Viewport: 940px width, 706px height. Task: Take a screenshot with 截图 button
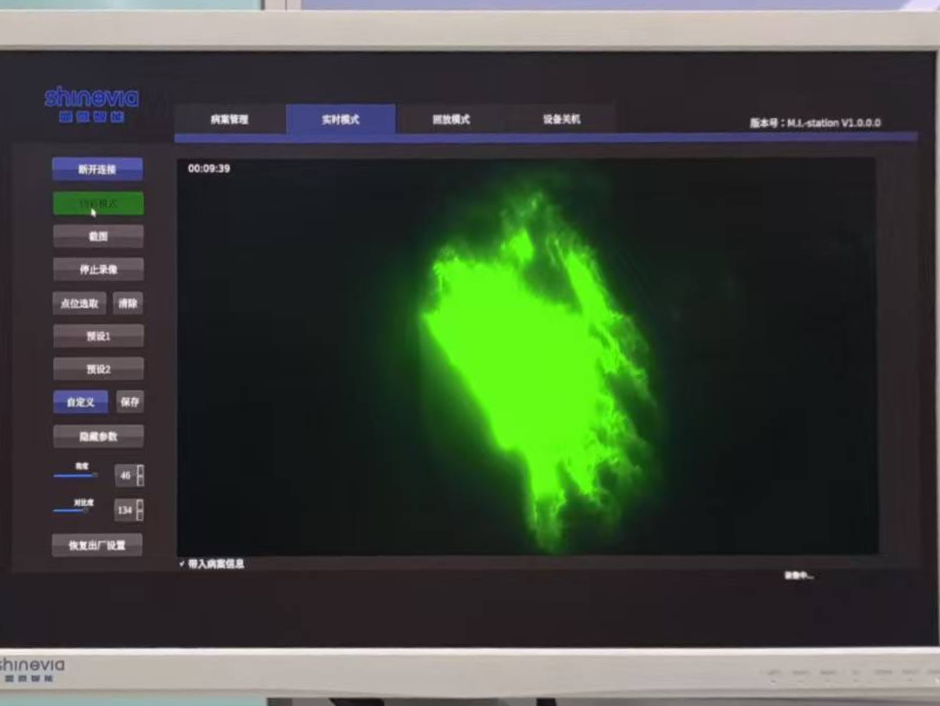point(97,237)
